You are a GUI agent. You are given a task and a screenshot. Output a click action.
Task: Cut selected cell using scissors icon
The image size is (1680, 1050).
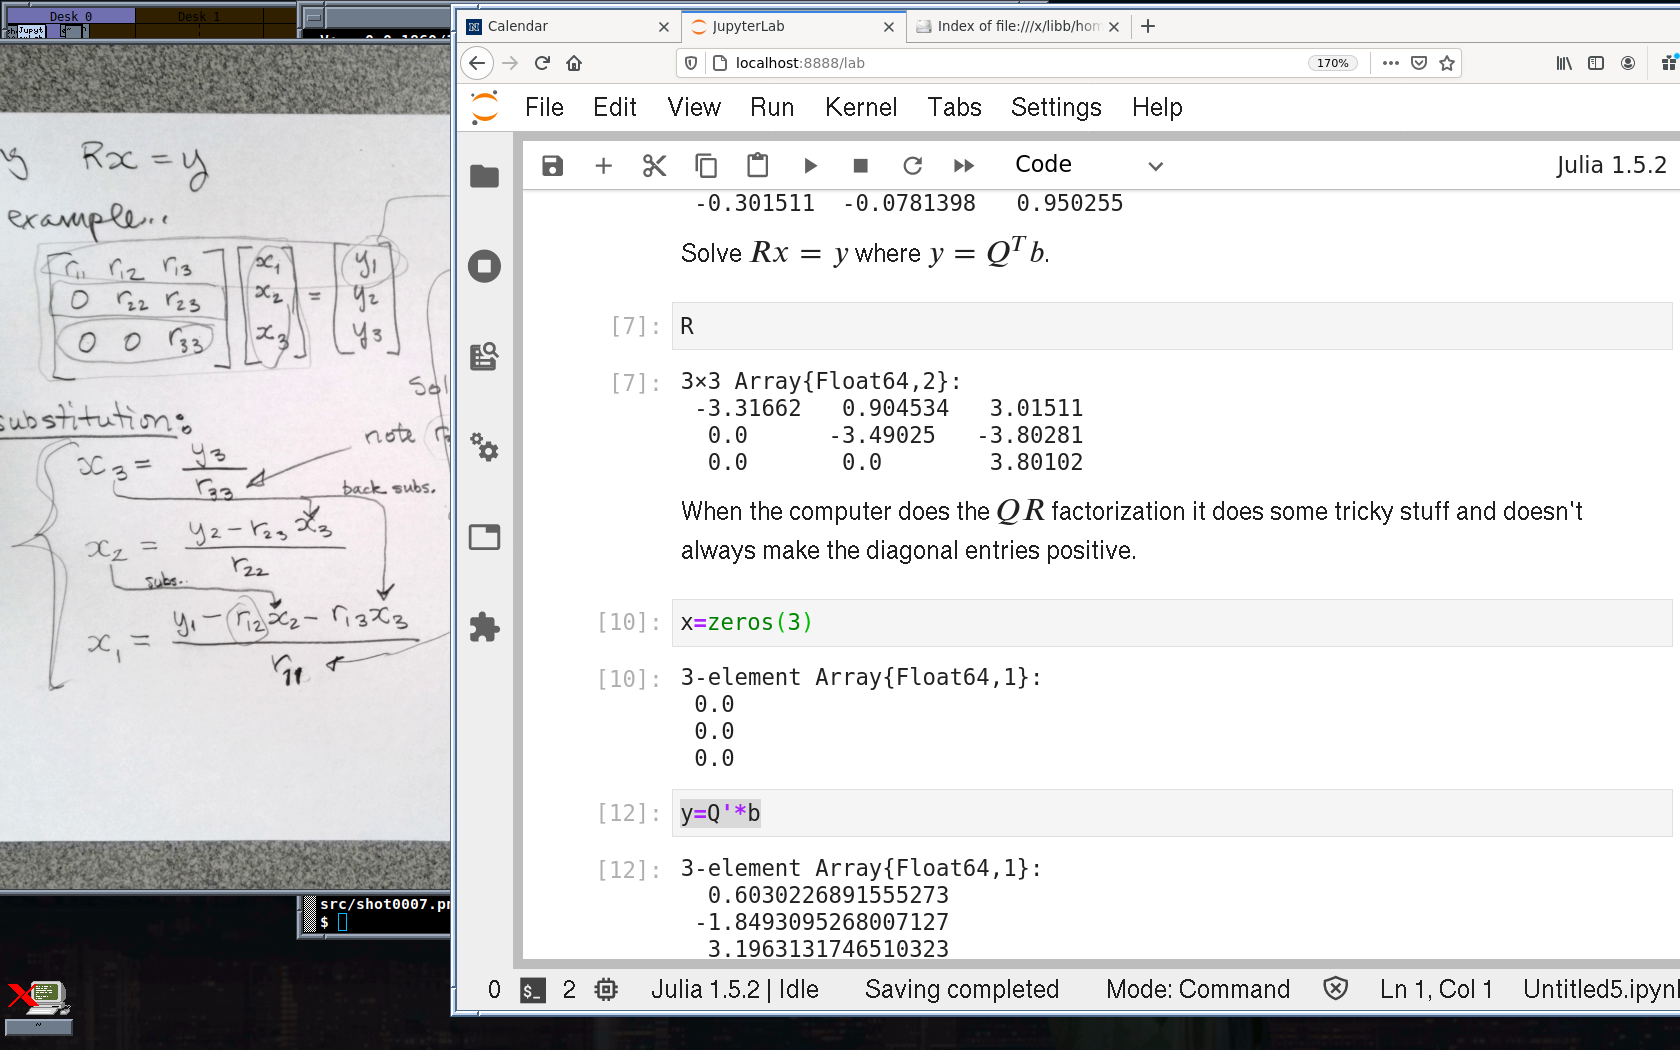point(654,166)
